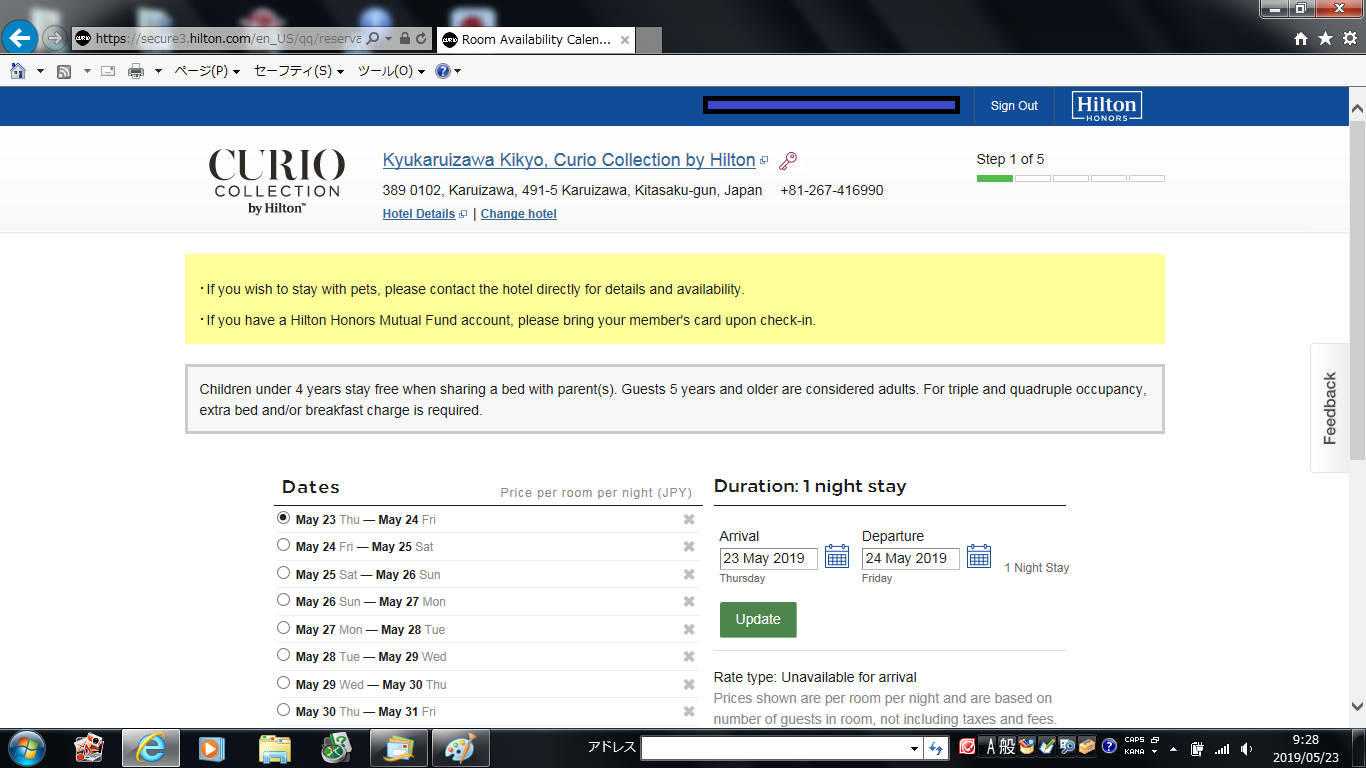Select the May 26 – May 27 radio button

click(x=283, y=600)
